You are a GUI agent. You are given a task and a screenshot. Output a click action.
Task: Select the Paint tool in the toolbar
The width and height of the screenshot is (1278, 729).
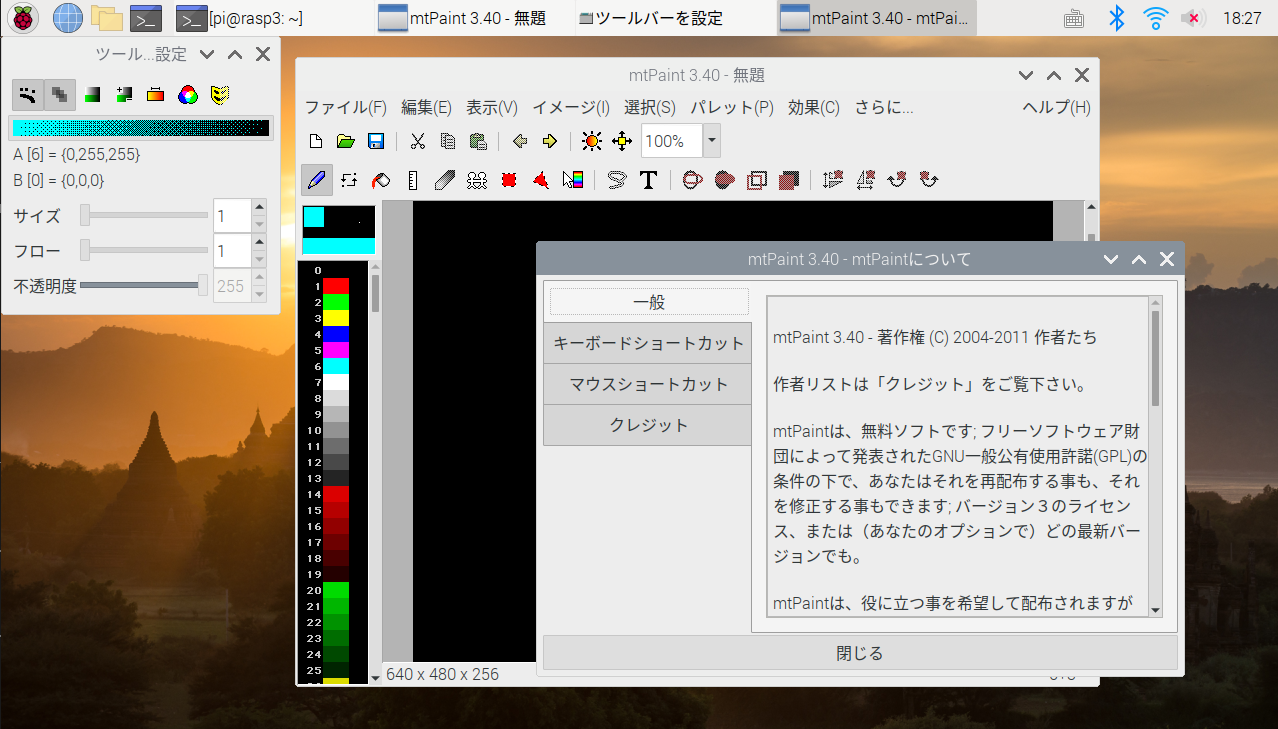coord(317,180)
